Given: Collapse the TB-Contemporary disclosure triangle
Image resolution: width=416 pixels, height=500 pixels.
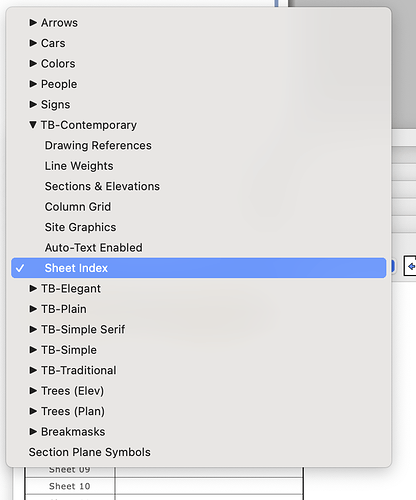Looking at the screenshot, I should (33, 125).
